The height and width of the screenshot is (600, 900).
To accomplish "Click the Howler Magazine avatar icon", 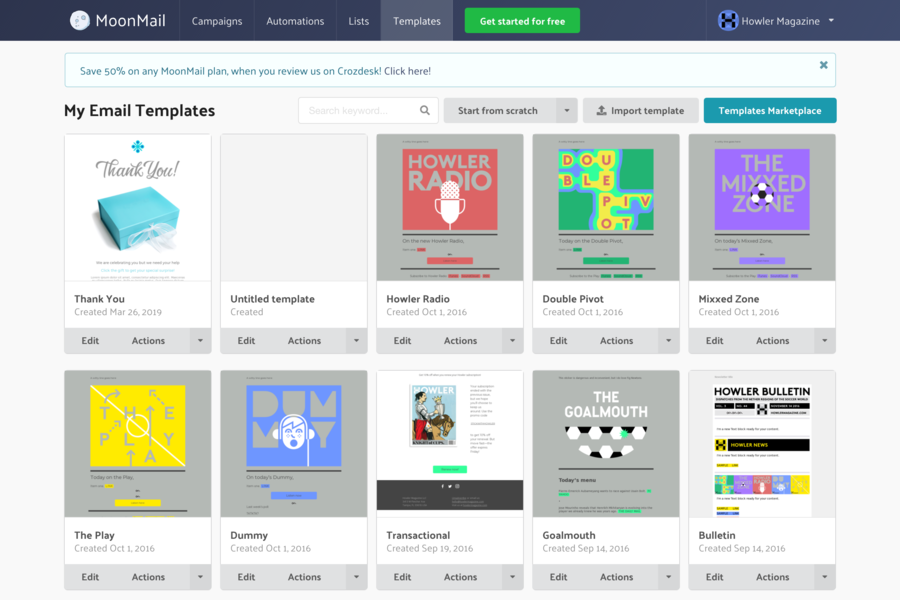I will [x=728, y=20].
